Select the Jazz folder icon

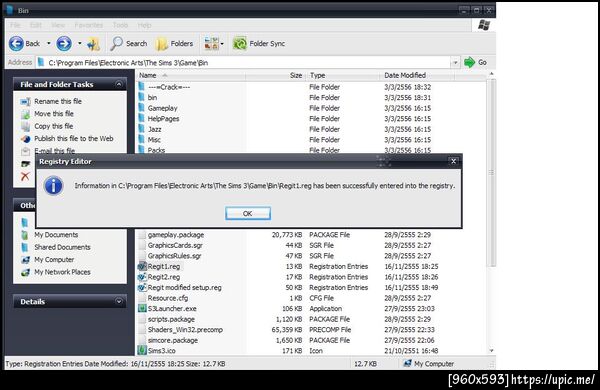coord(142,129)
